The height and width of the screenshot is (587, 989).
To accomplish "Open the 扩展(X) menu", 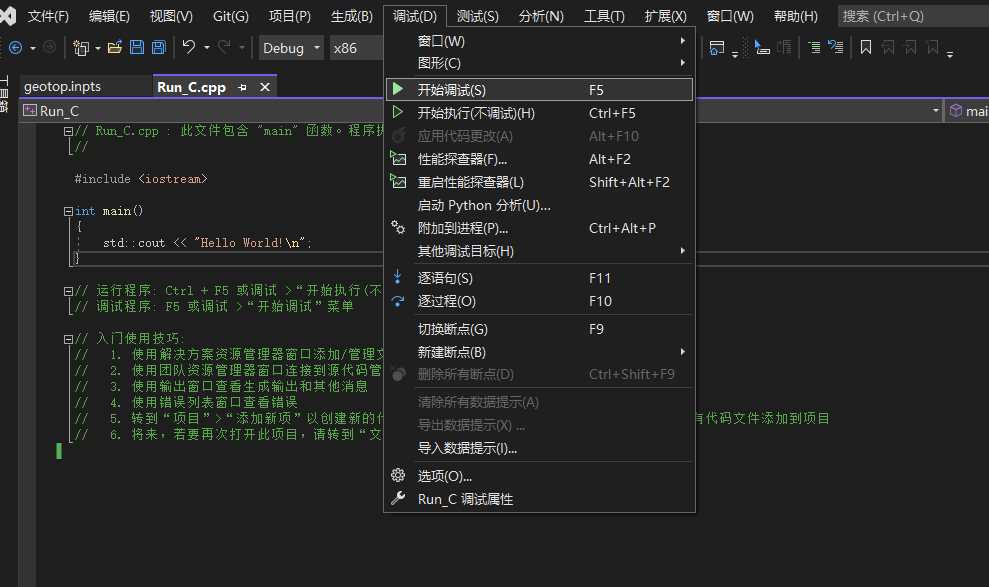I will pyautogui.click(x=665, y=16).
